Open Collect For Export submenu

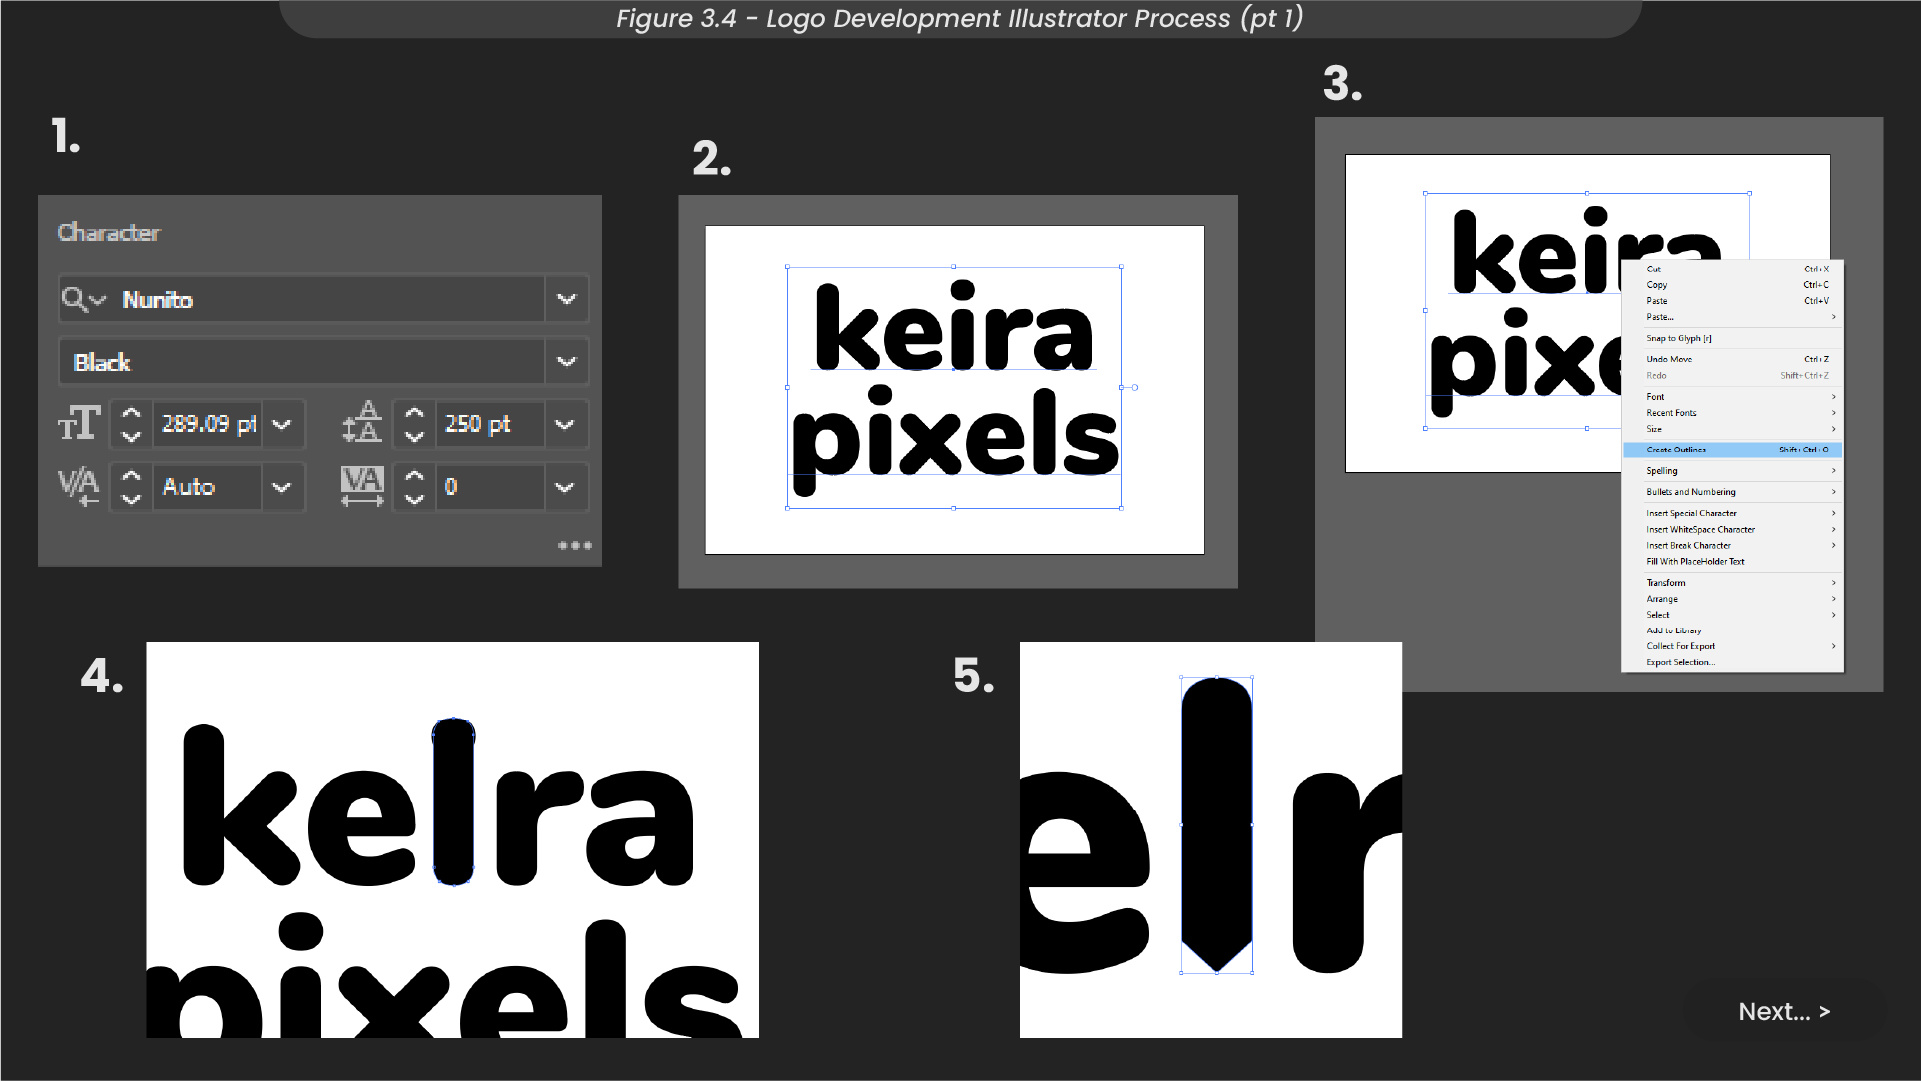(x=1733, y=646)
